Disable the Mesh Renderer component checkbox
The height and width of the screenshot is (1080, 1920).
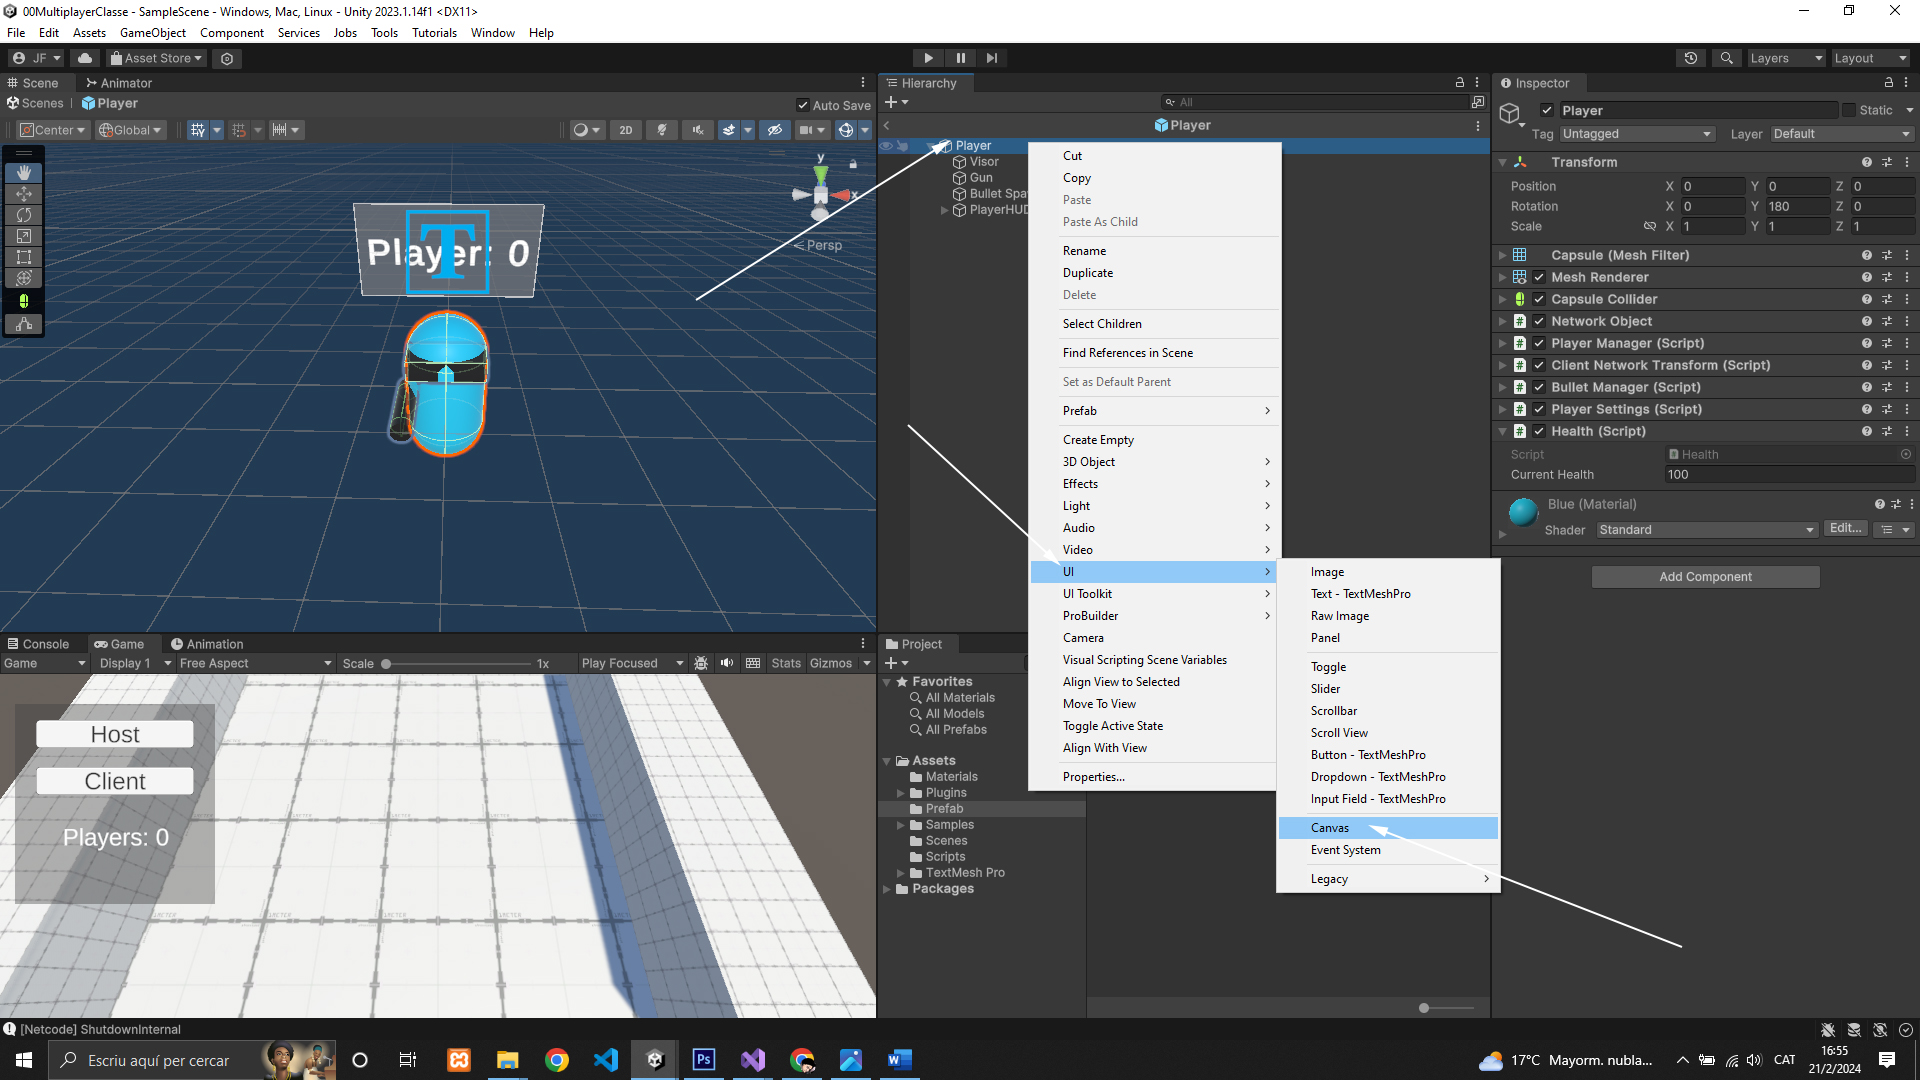tap(1539, 277)
